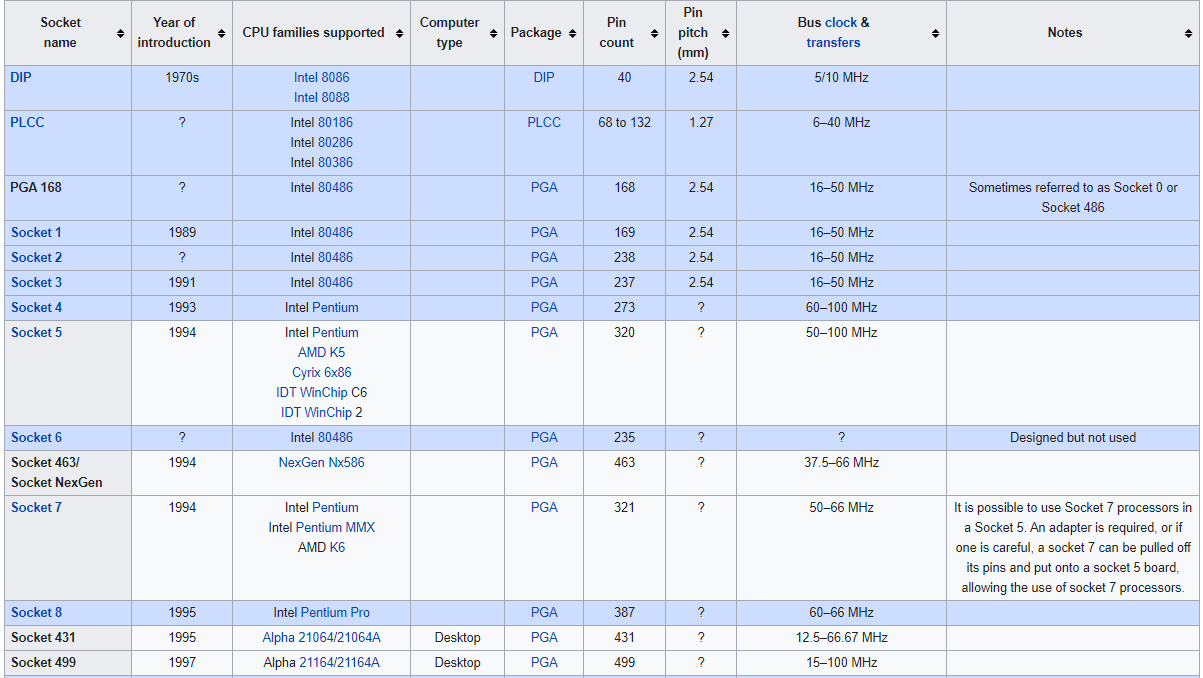The image size is (1203, 678).
Task: Select Desktop type in Socket 431 row
Action: [x=457, y=638]
